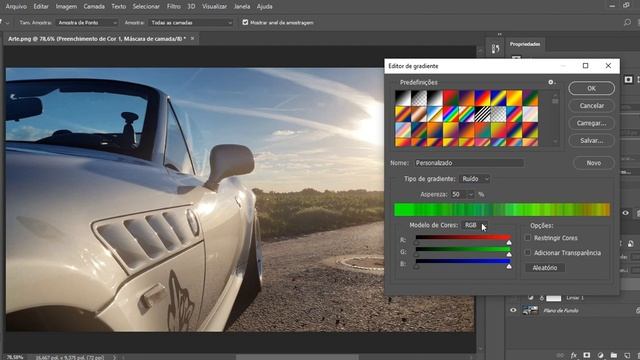The image size is (640, 360).
Task: Toggle eye icon beside the gradient bar
Action: click(625, 213)
